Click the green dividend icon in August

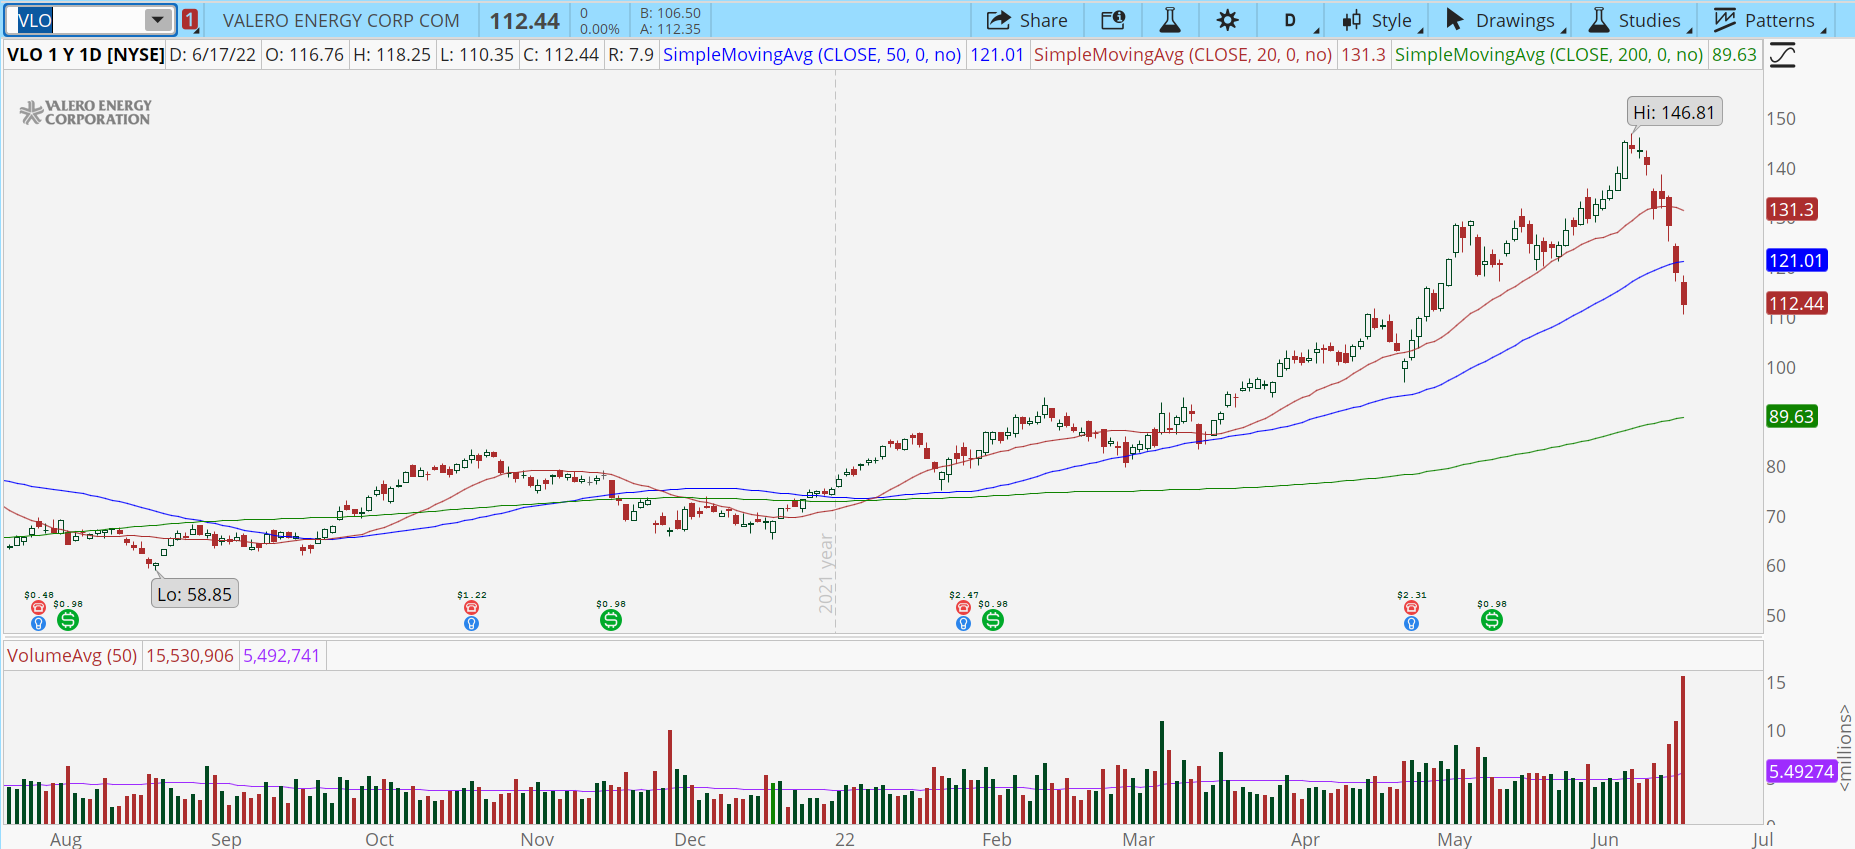(67, 620)
